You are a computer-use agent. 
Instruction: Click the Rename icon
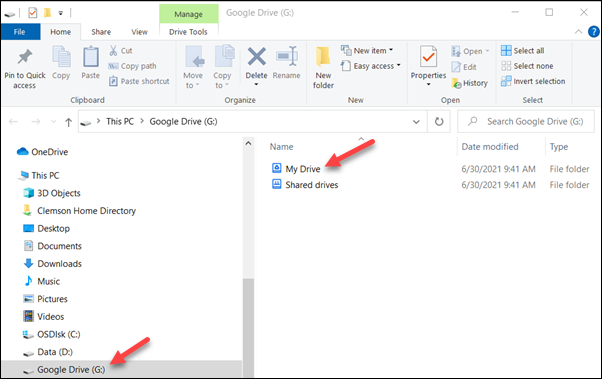coord(287,56)
